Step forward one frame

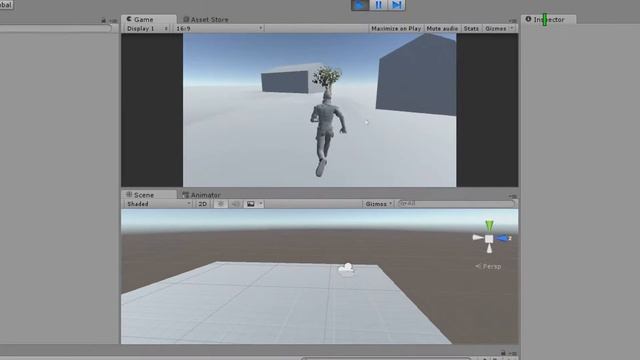pyautogui.click(x=396, y=5)
